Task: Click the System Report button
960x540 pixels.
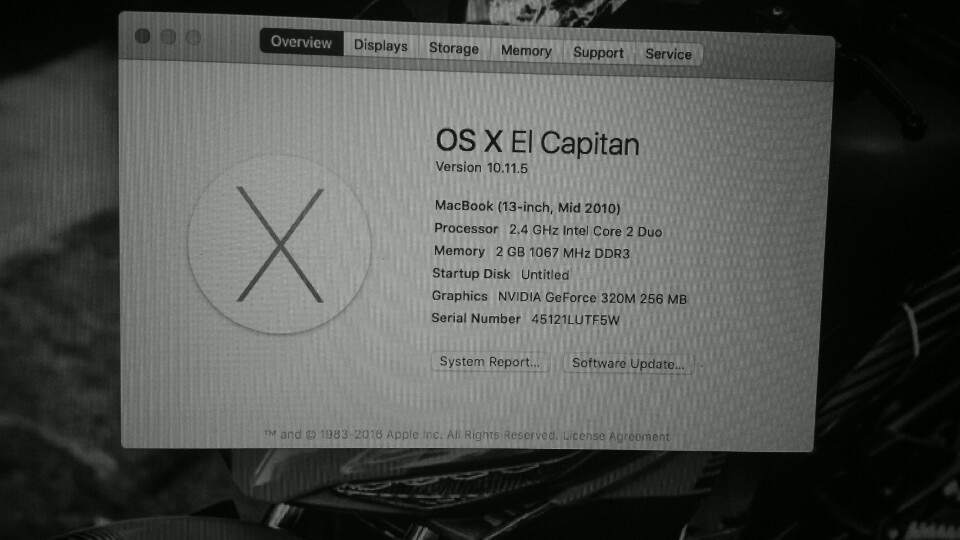Action: point(490,362)
